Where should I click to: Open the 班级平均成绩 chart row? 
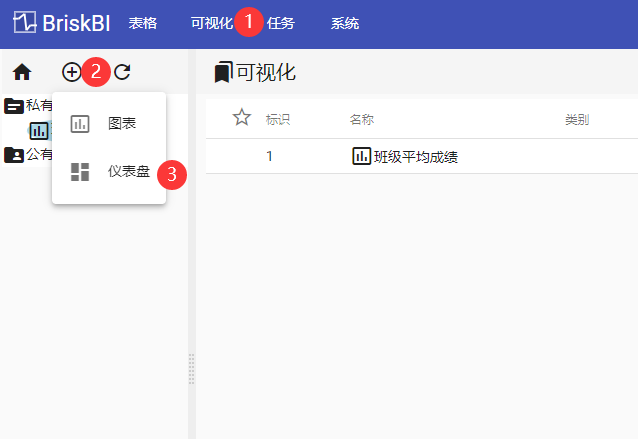pyautogui.click(x=422, y=156)
